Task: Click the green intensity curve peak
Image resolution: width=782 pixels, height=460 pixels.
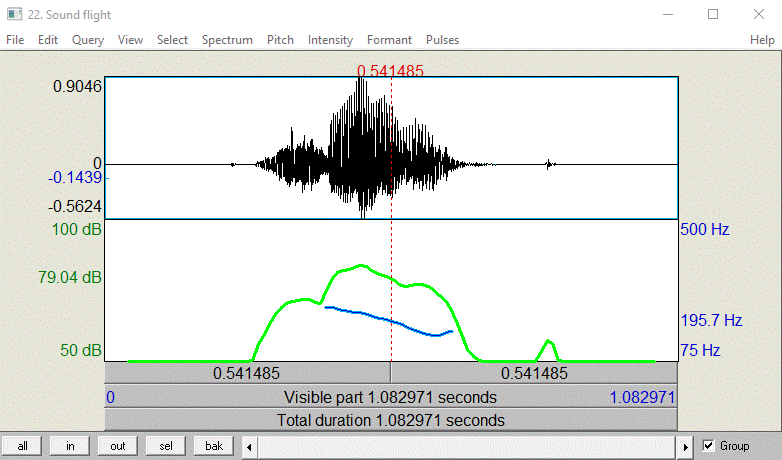Action: coord(361,265)
